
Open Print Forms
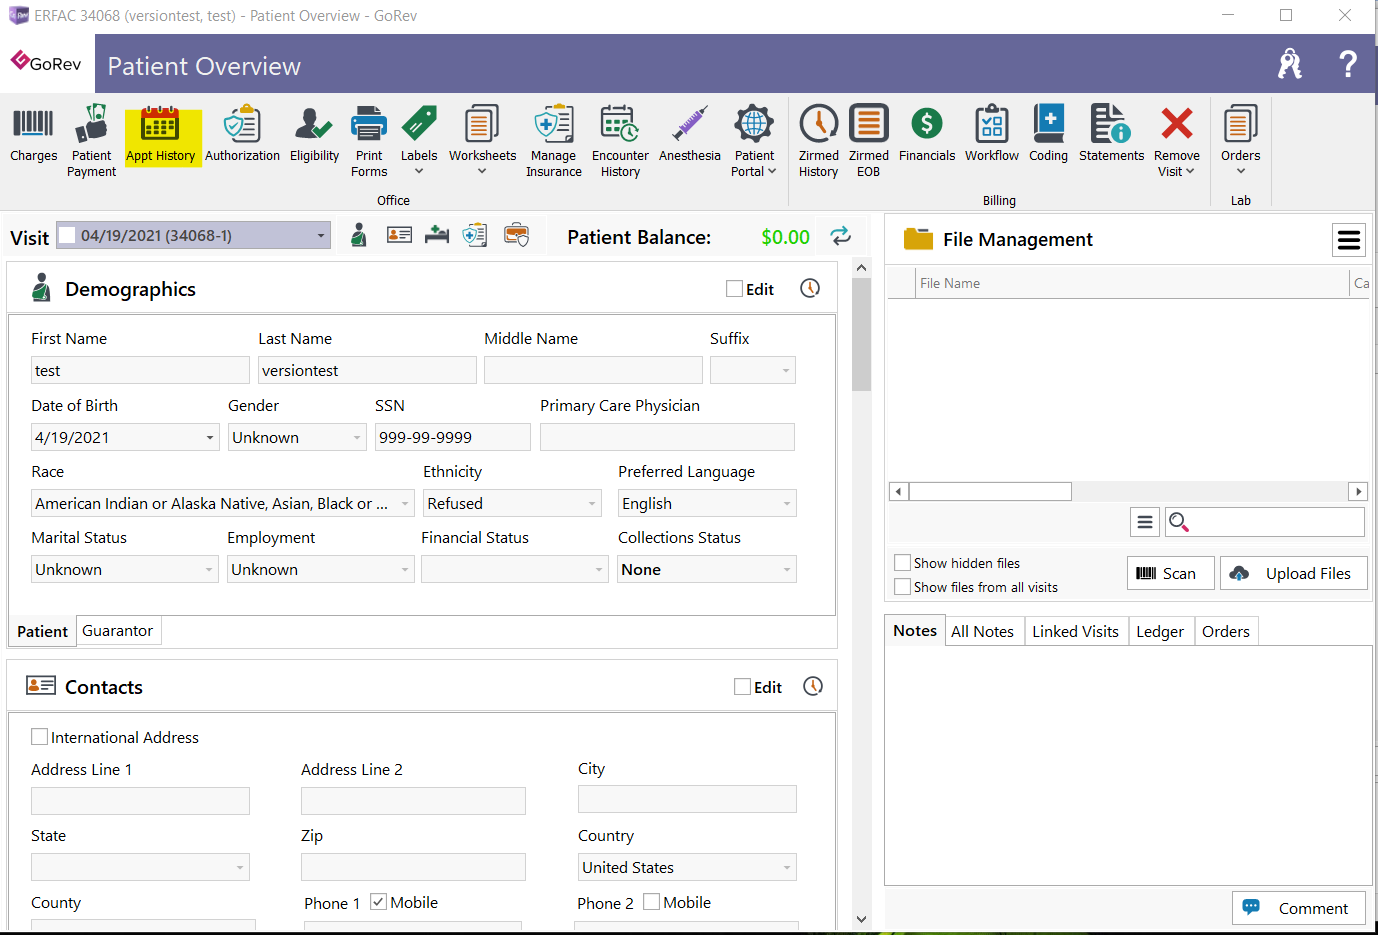(369, 141)
